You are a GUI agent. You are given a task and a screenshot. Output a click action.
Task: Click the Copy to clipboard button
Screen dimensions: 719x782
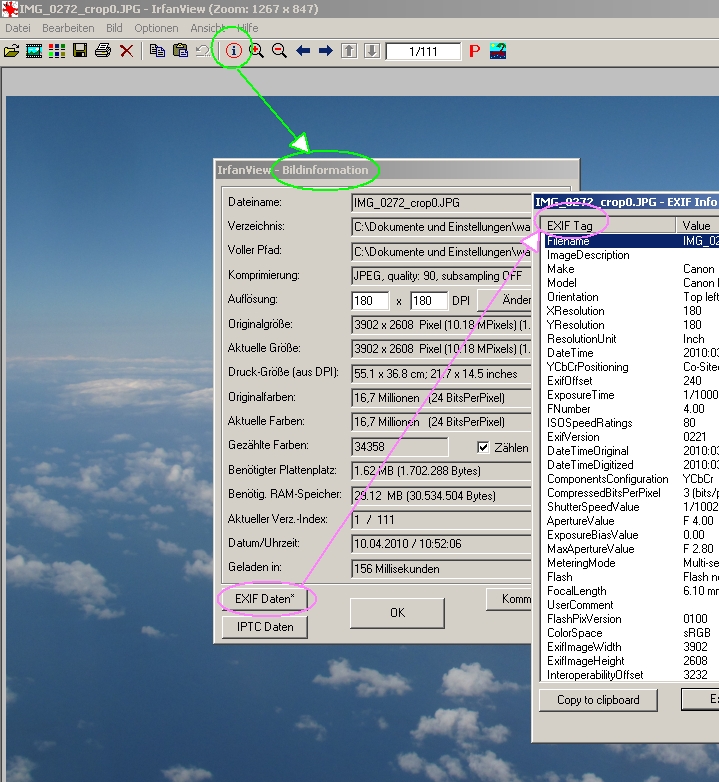pyautogui.click(x=598, y=700)
